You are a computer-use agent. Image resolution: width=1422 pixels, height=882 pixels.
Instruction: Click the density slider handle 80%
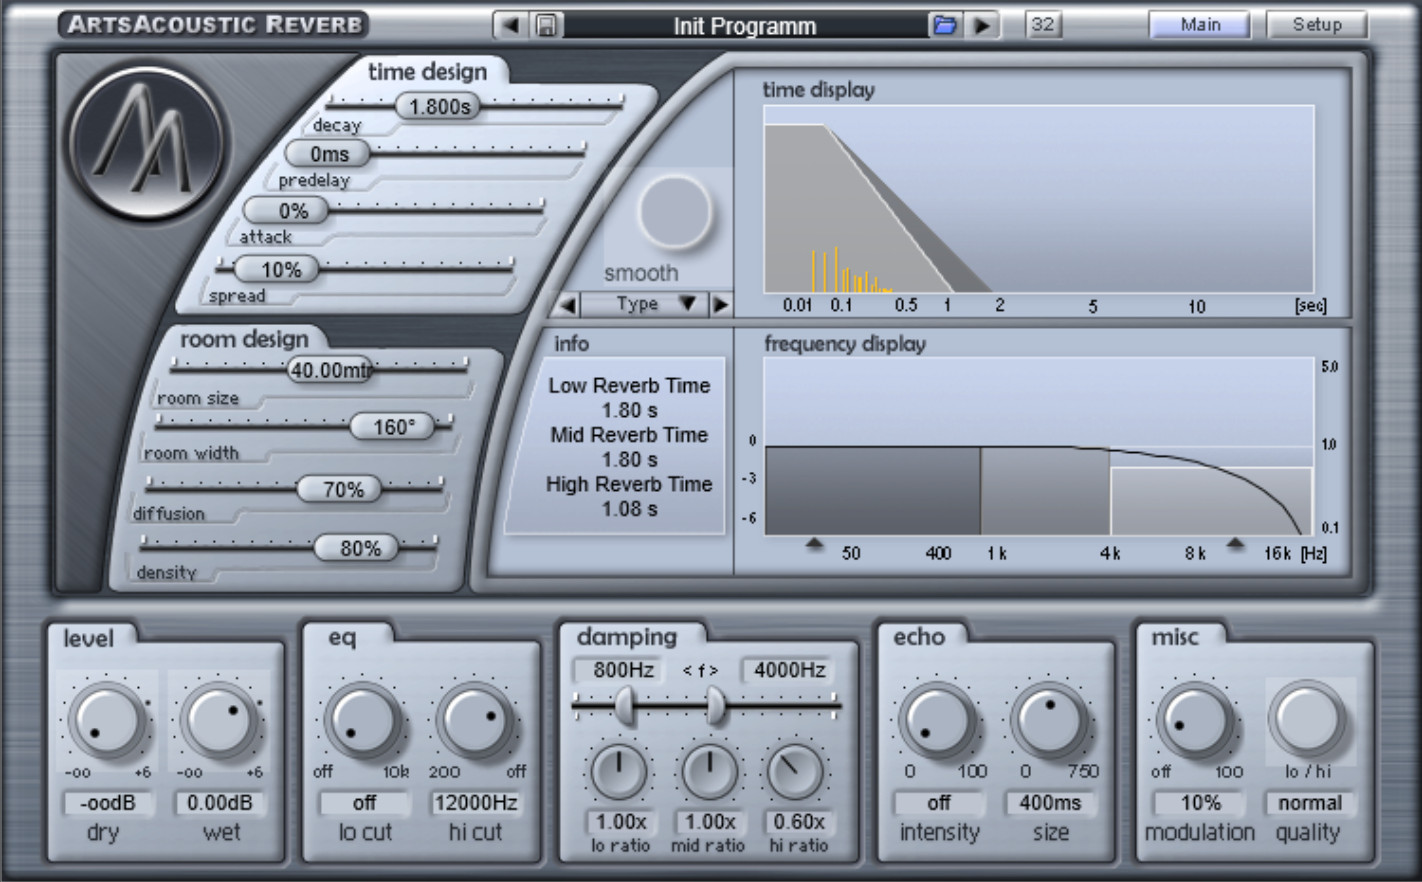tap(356, 548)
